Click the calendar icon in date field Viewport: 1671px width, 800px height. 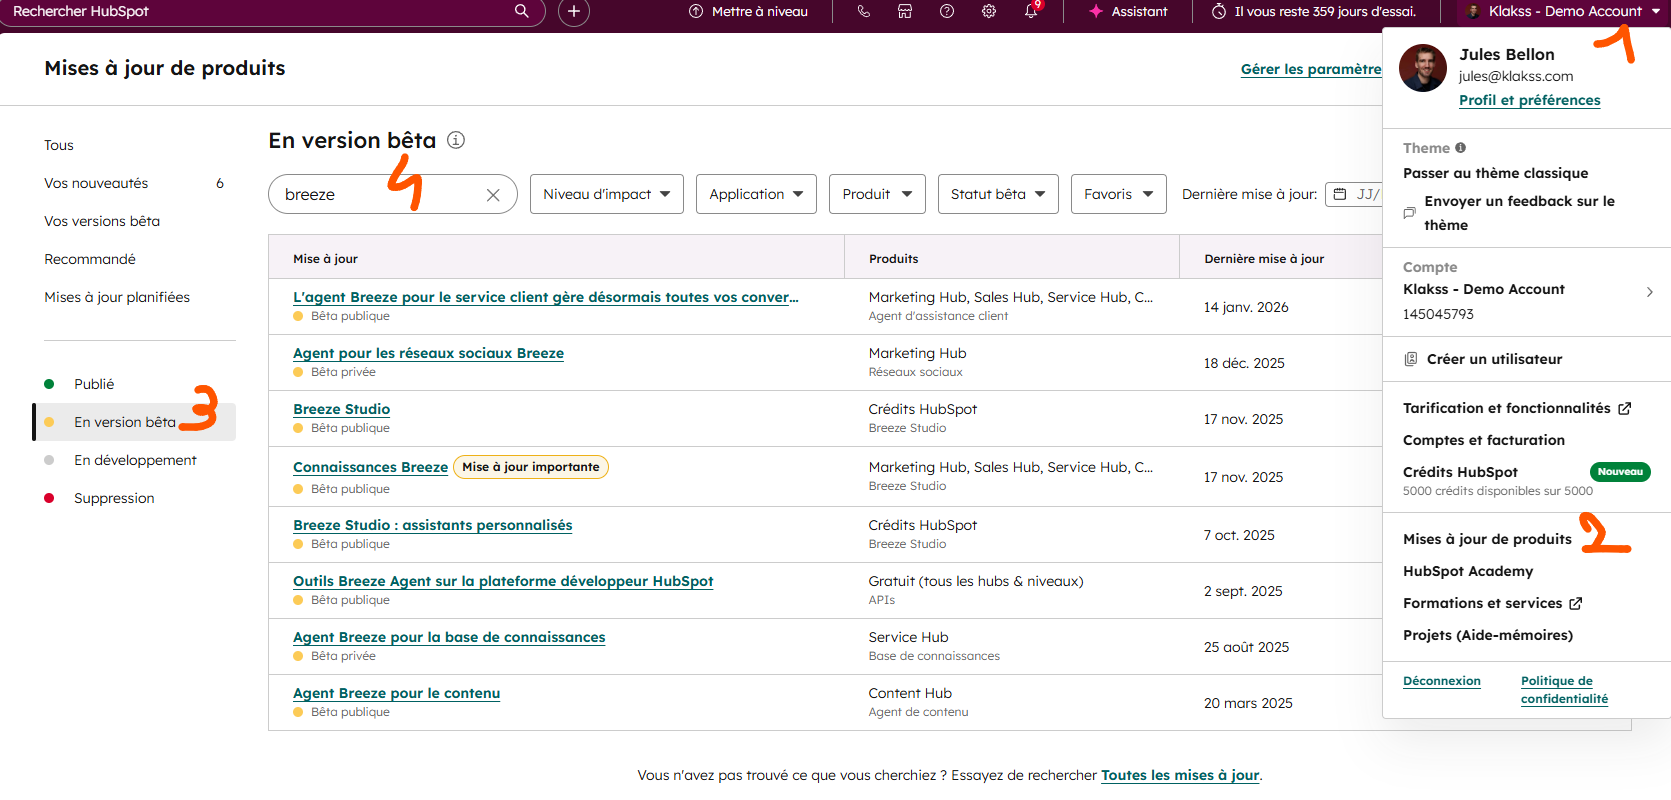pyautogui.click(x=1340, y=194)
